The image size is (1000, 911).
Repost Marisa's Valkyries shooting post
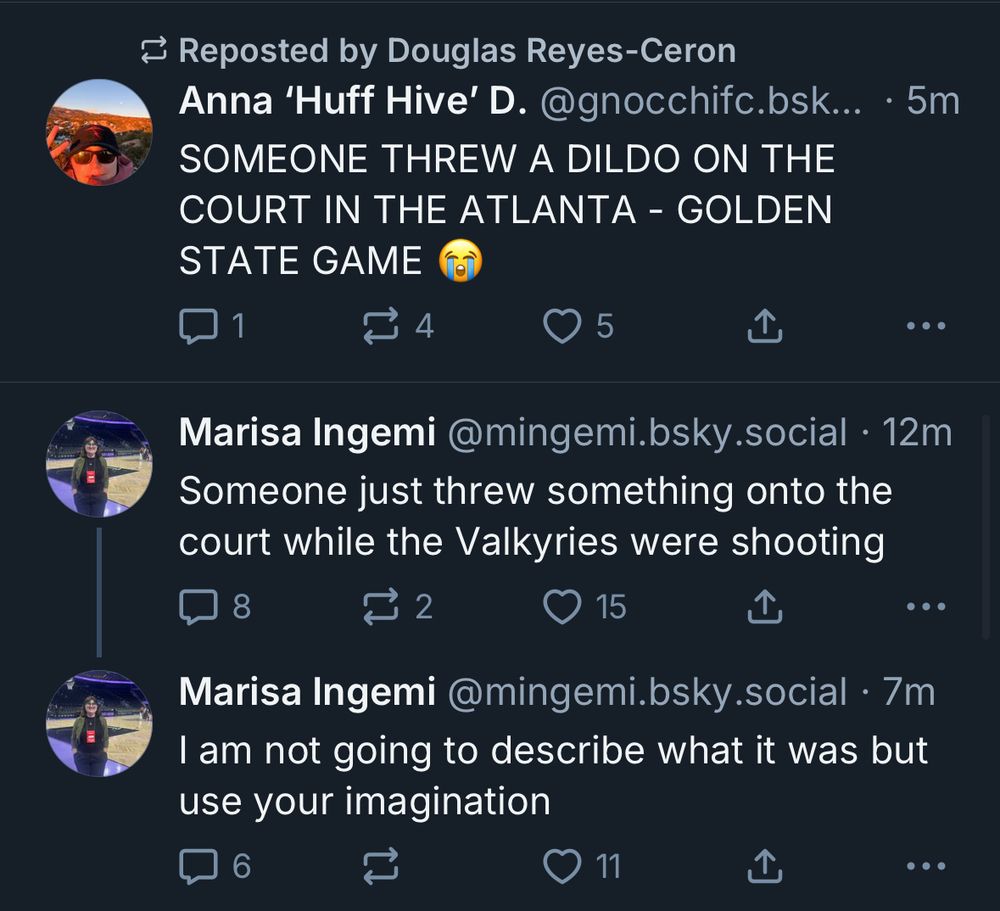[x=382, y=606]
